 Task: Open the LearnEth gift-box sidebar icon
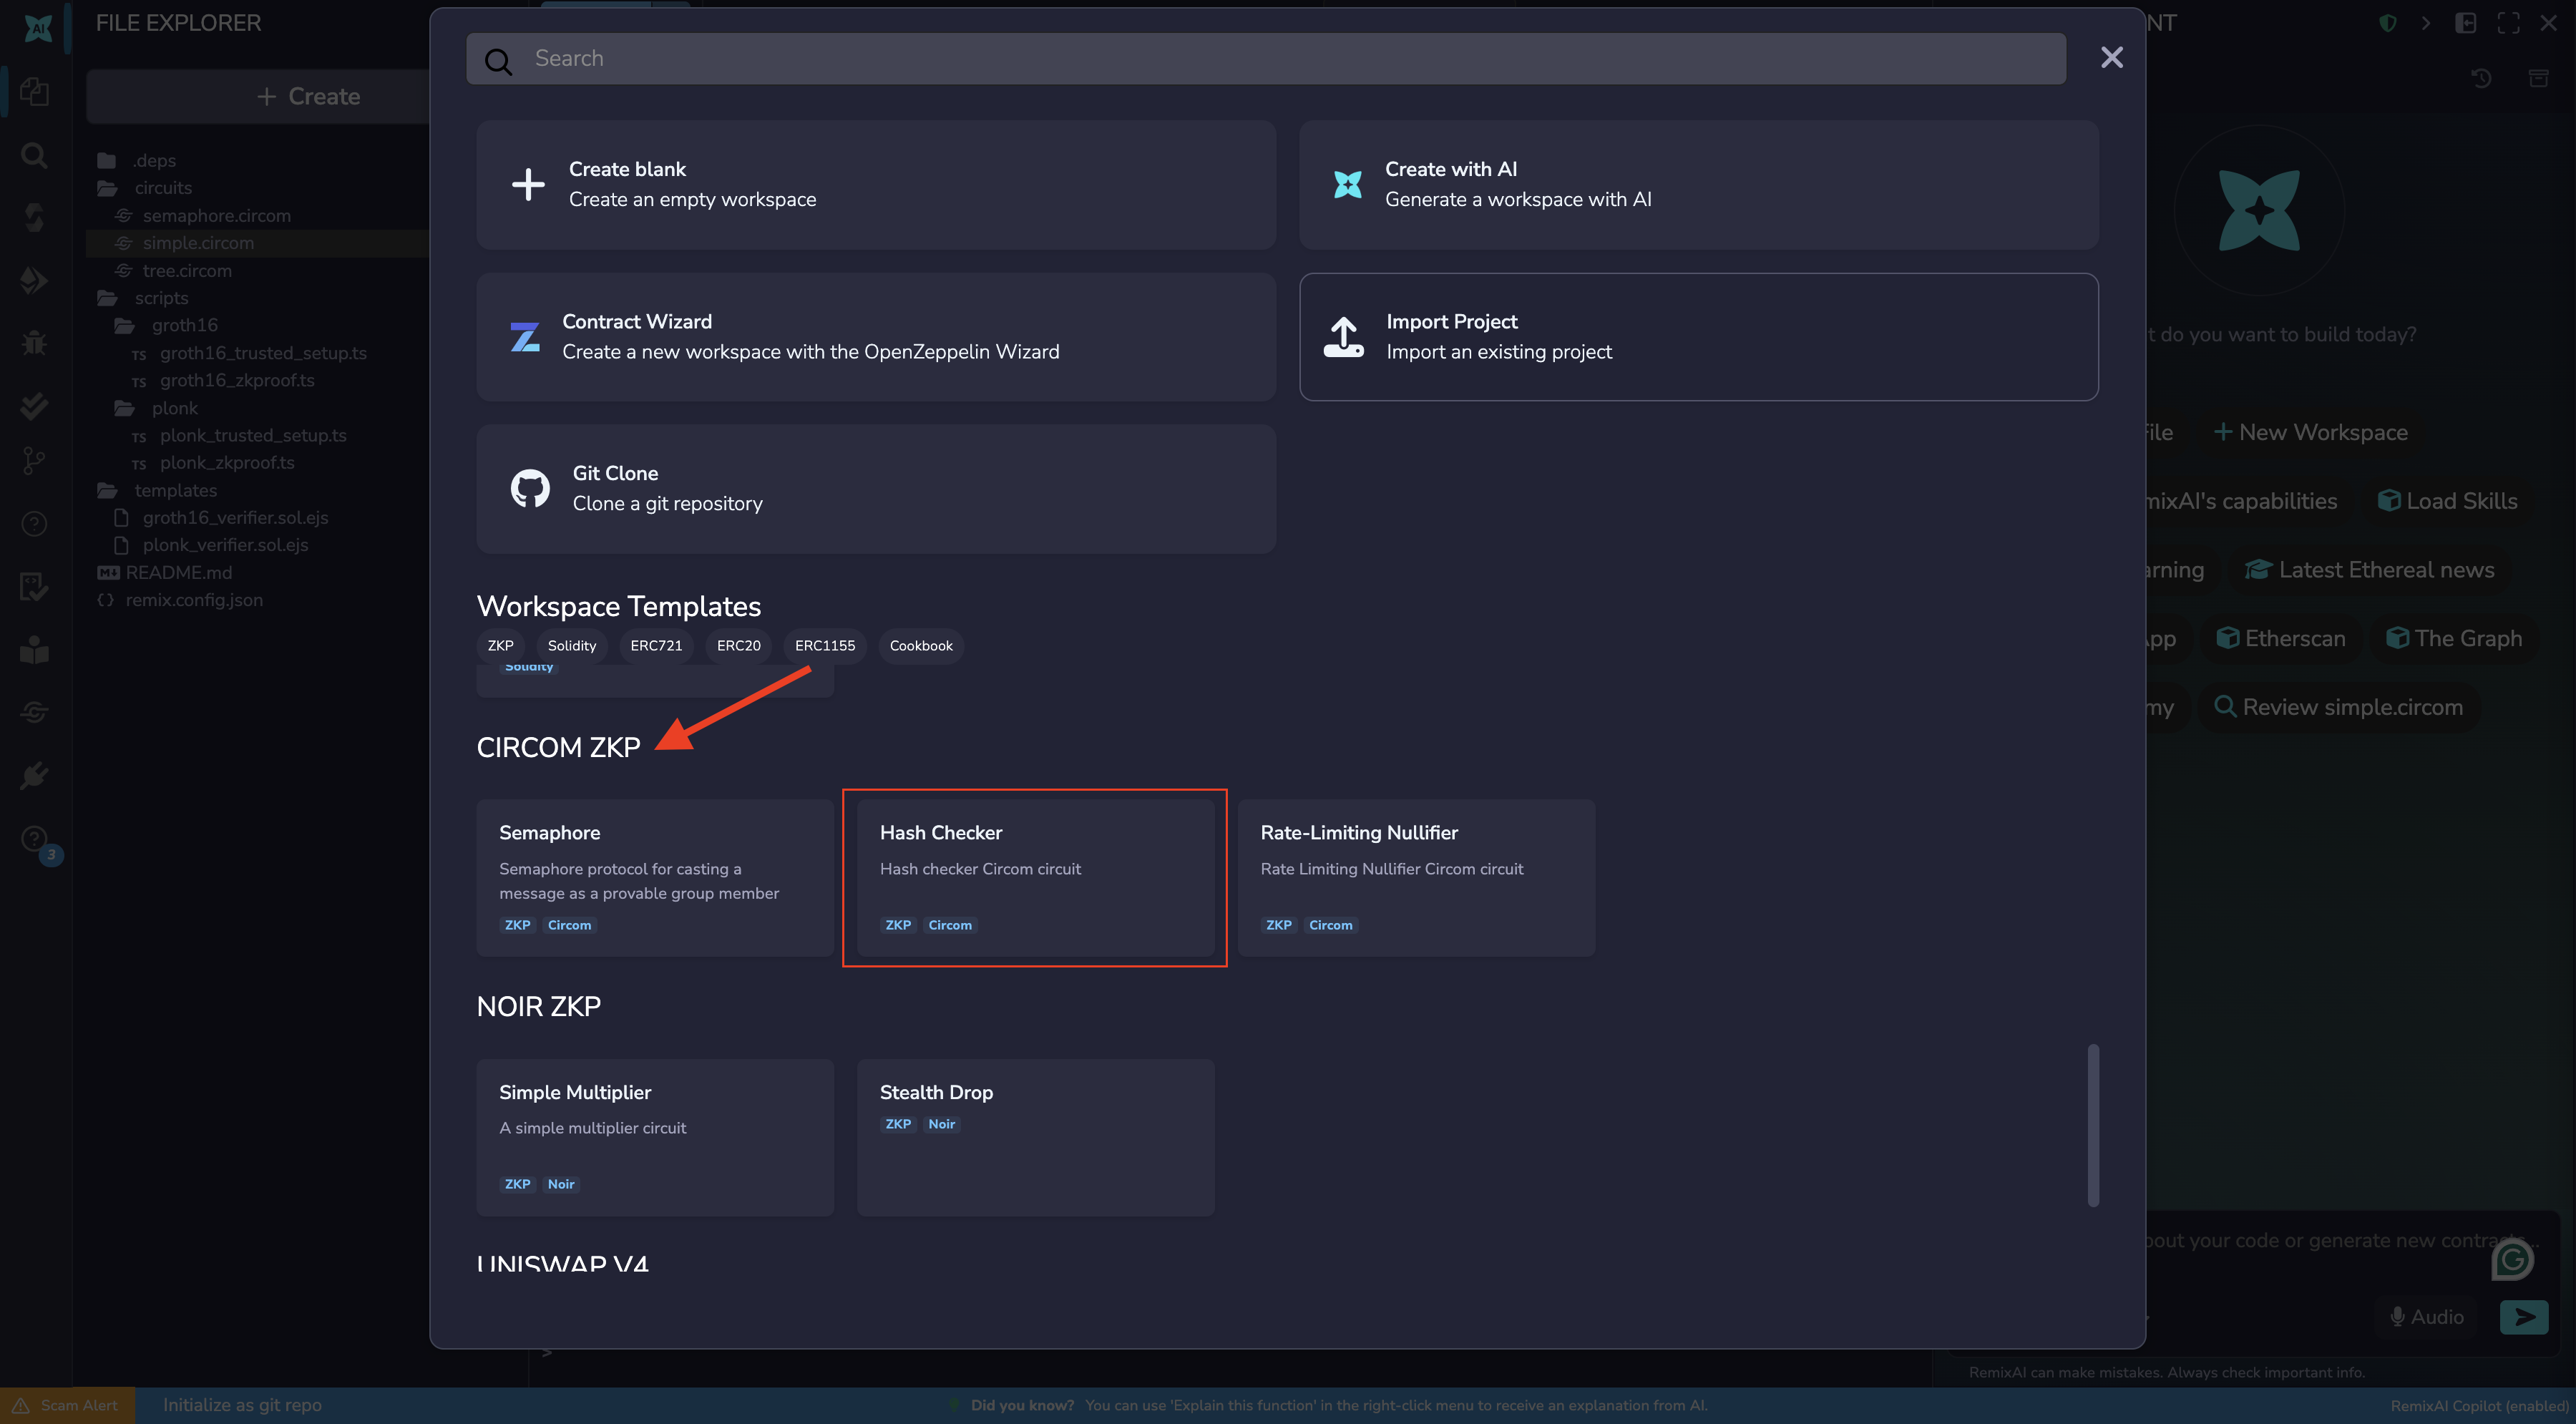(34, 650)
